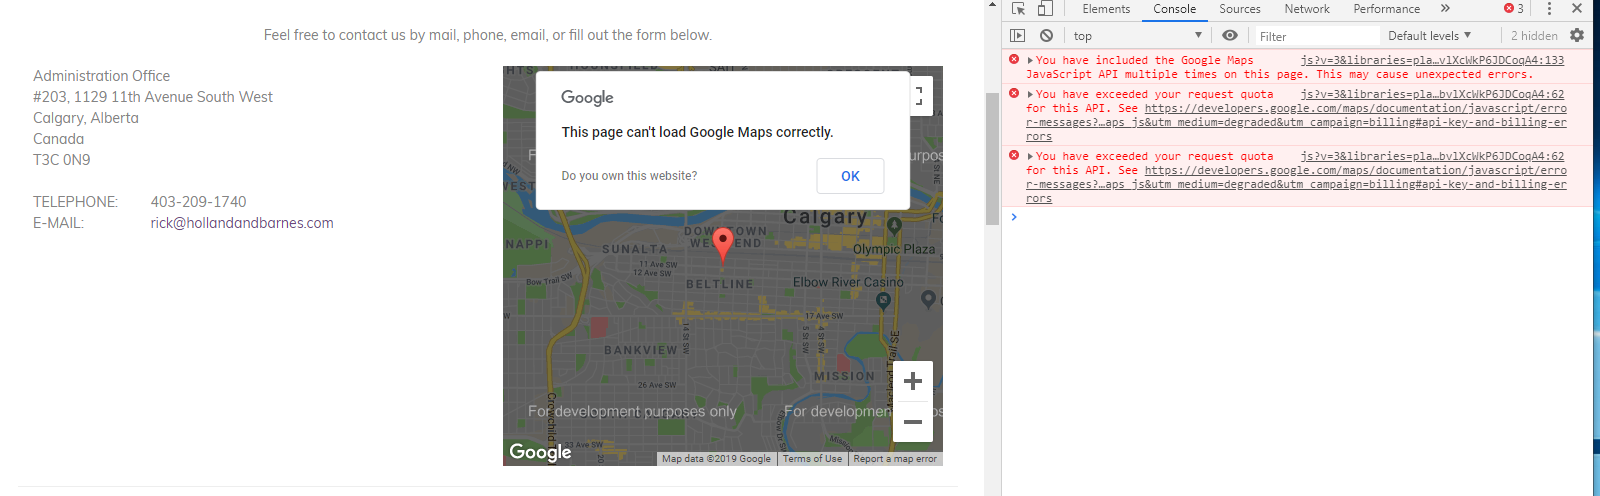This screenshot has width=1600, height=496.
Task: Go to the Network tab
Action: (1307, 9)
